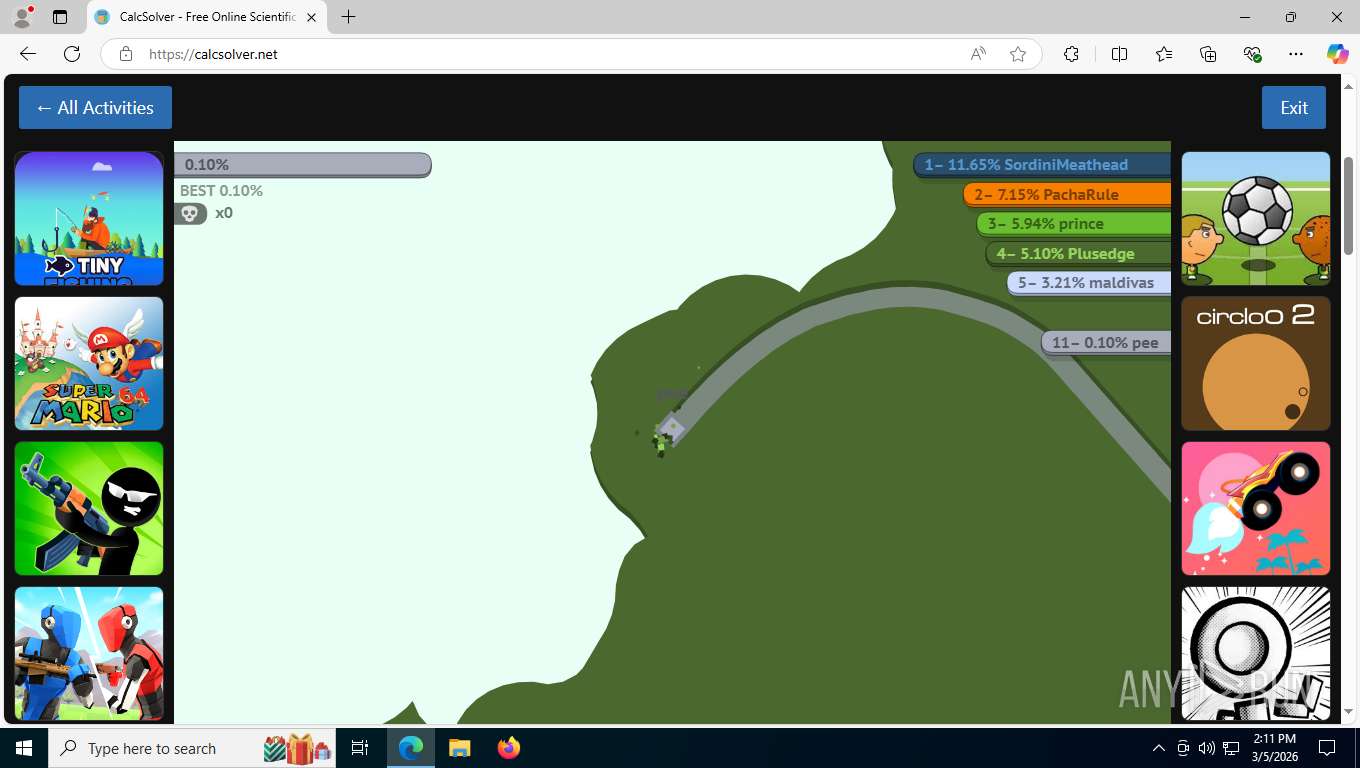The width and height of the screenshot is (1360, 768).
Task: Open browser Extensions puzzle icon
Action: point(1071,54)
